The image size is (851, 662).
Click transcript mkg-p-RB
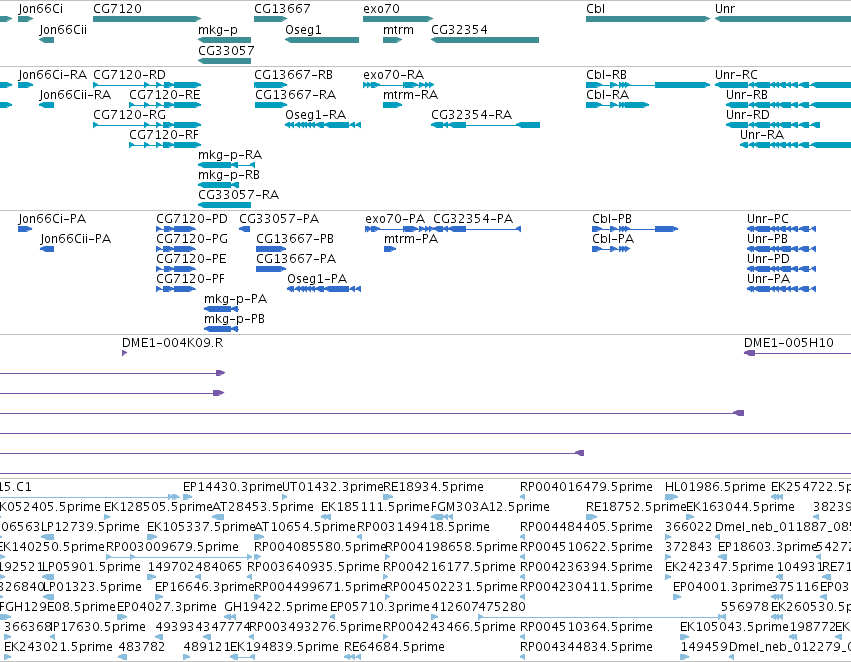(x=228, y=175)
